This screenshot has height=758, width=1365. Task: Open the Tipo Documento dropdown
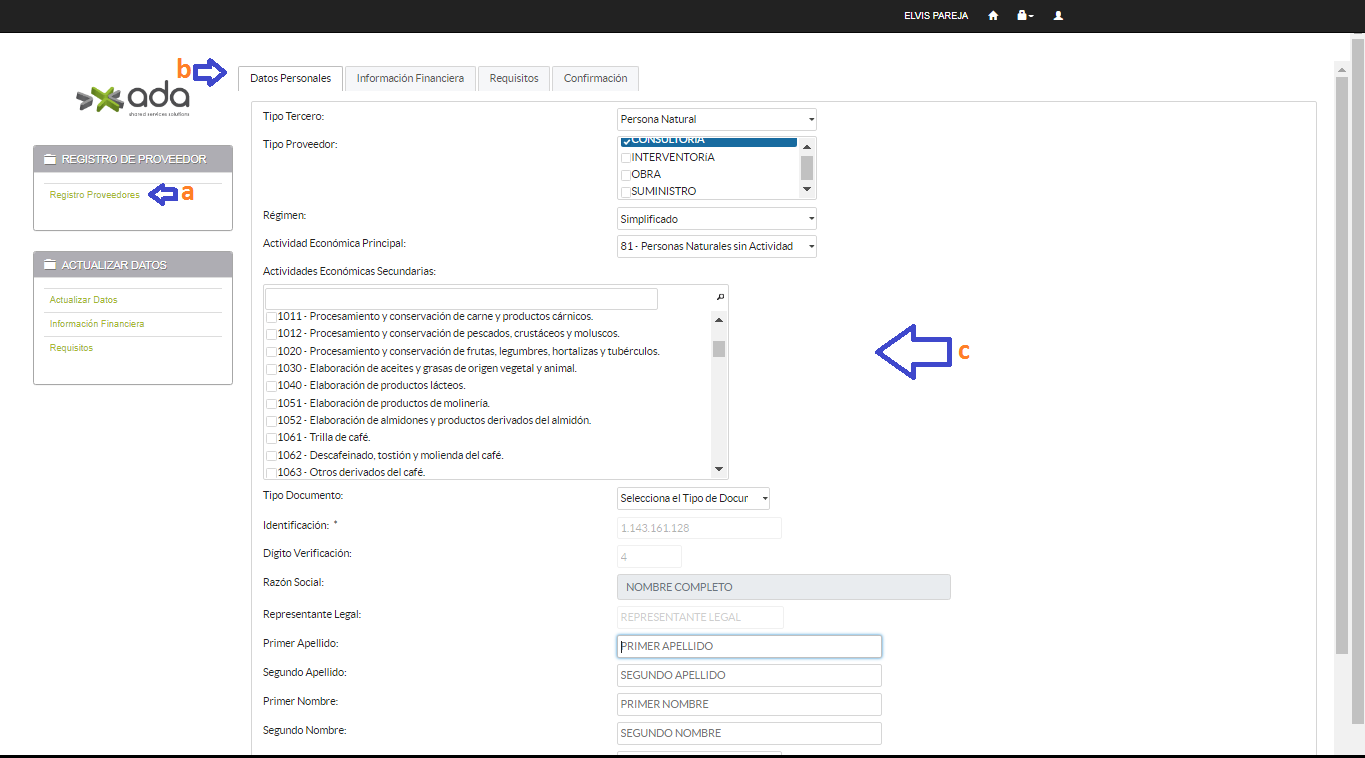click(x=693, y=498)
